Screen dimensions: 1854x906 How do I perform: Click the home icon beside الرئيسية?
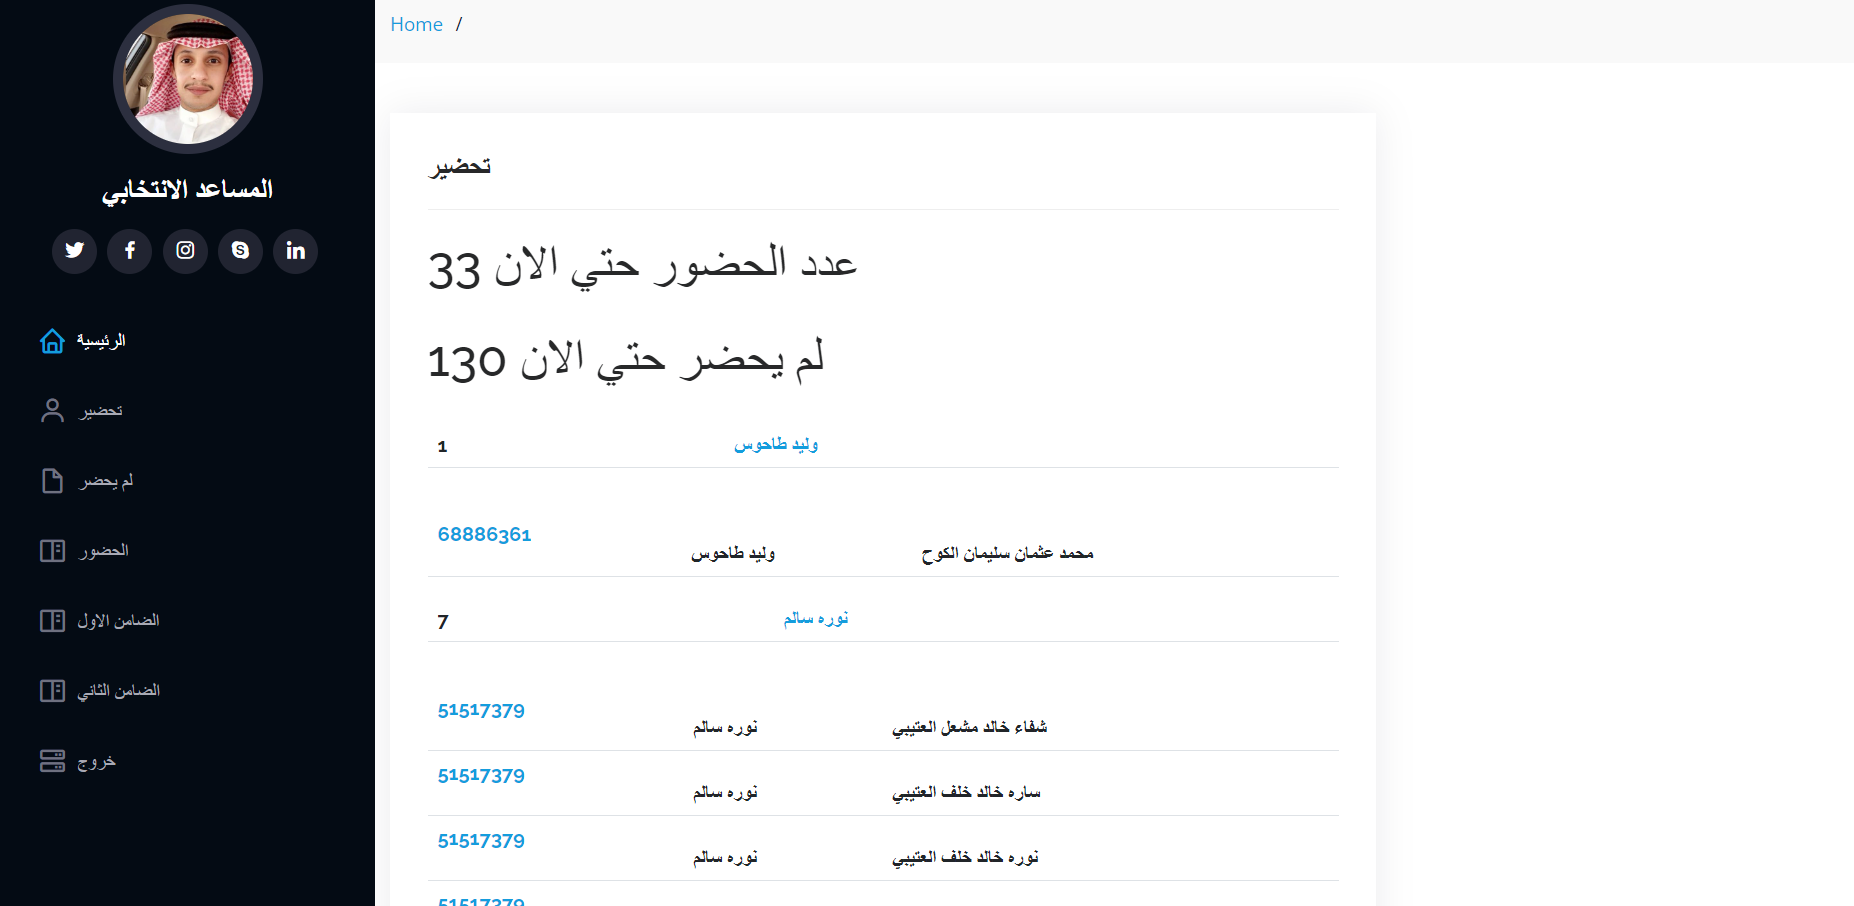point(52,341)
